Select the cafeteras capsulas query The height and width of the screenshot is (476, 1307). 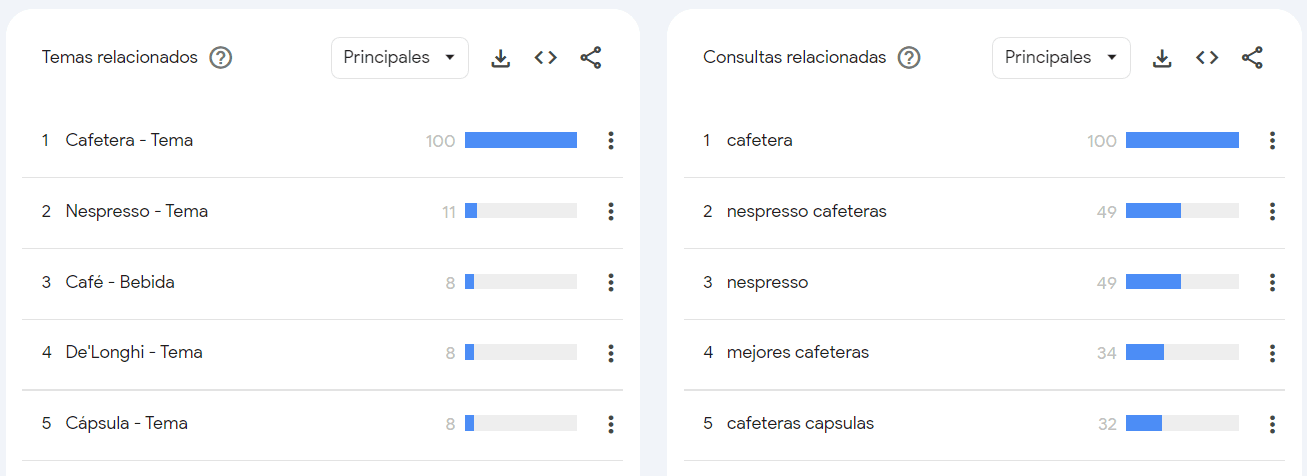click(x=800, y=424)
